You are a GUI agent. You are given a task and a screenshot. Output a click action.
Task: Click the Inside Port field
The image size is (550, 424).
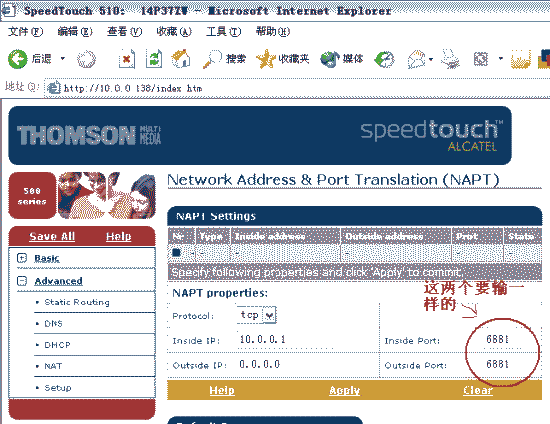click(x=502, y=339)
